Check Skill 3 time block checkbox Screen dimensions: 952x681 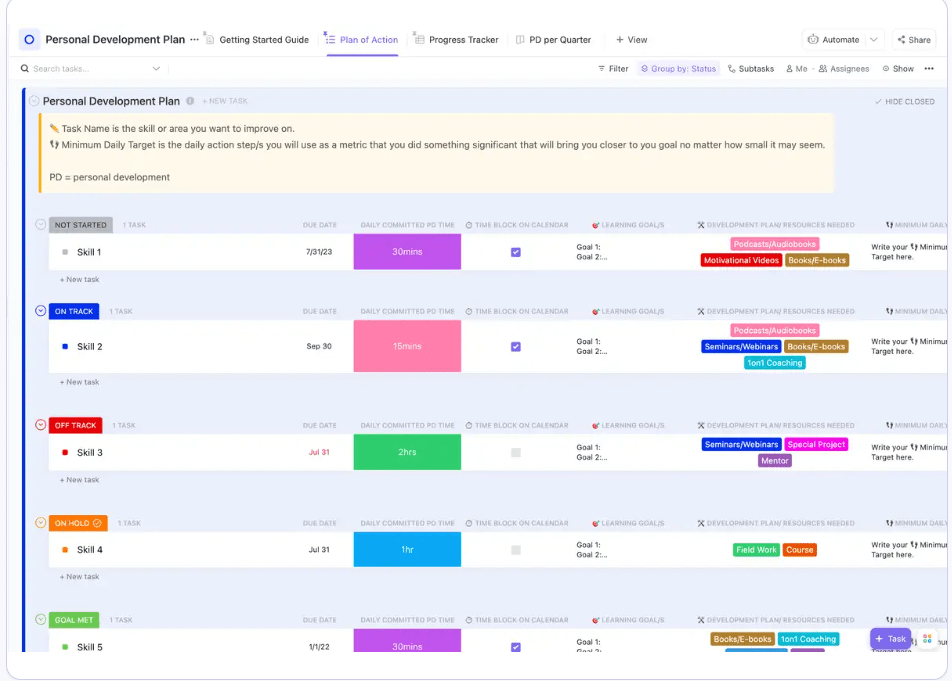[x=515, y=452]
